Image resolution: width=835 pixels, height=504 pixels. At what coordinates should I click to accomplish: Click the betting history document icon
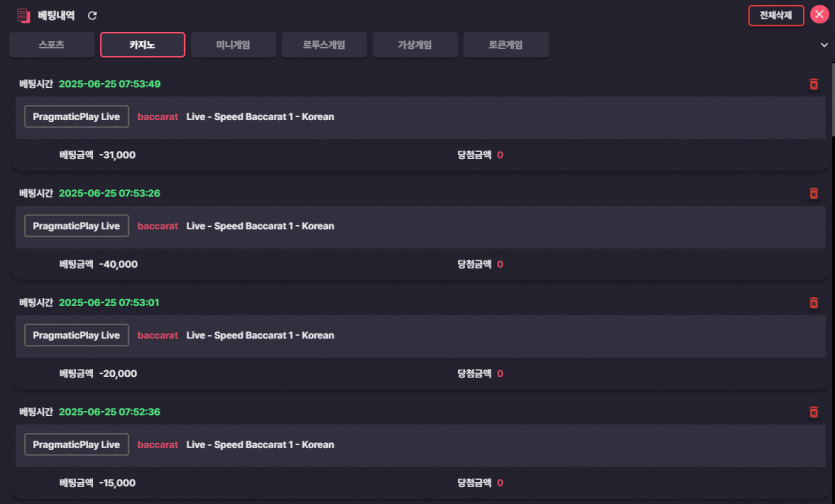pyautogui.click(x=23, y=15)
